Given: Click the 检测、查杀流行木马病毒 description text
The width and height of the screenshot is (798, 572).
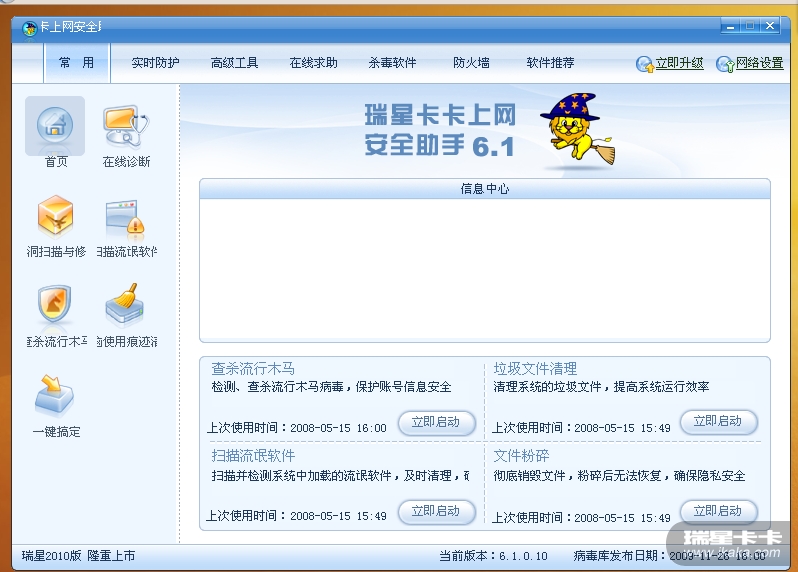Looking at the screenshot, I should [x=331, y=387].
